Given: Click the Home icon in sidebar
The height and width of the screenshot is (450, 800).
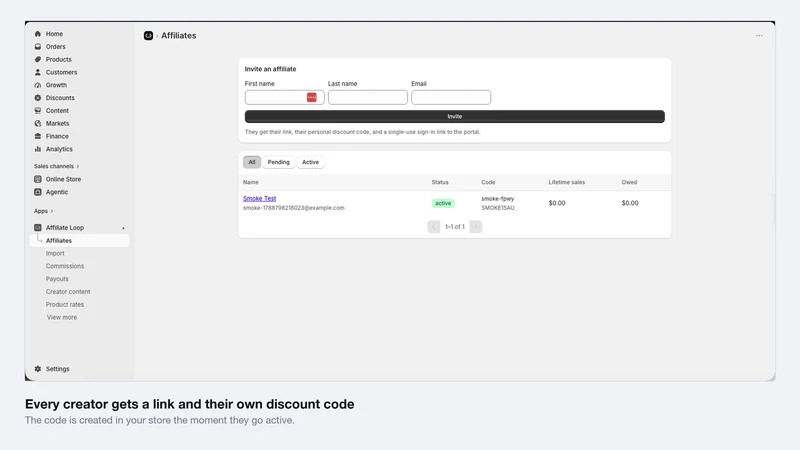Looking at the screenshot, I should click(x=38, y=34).
